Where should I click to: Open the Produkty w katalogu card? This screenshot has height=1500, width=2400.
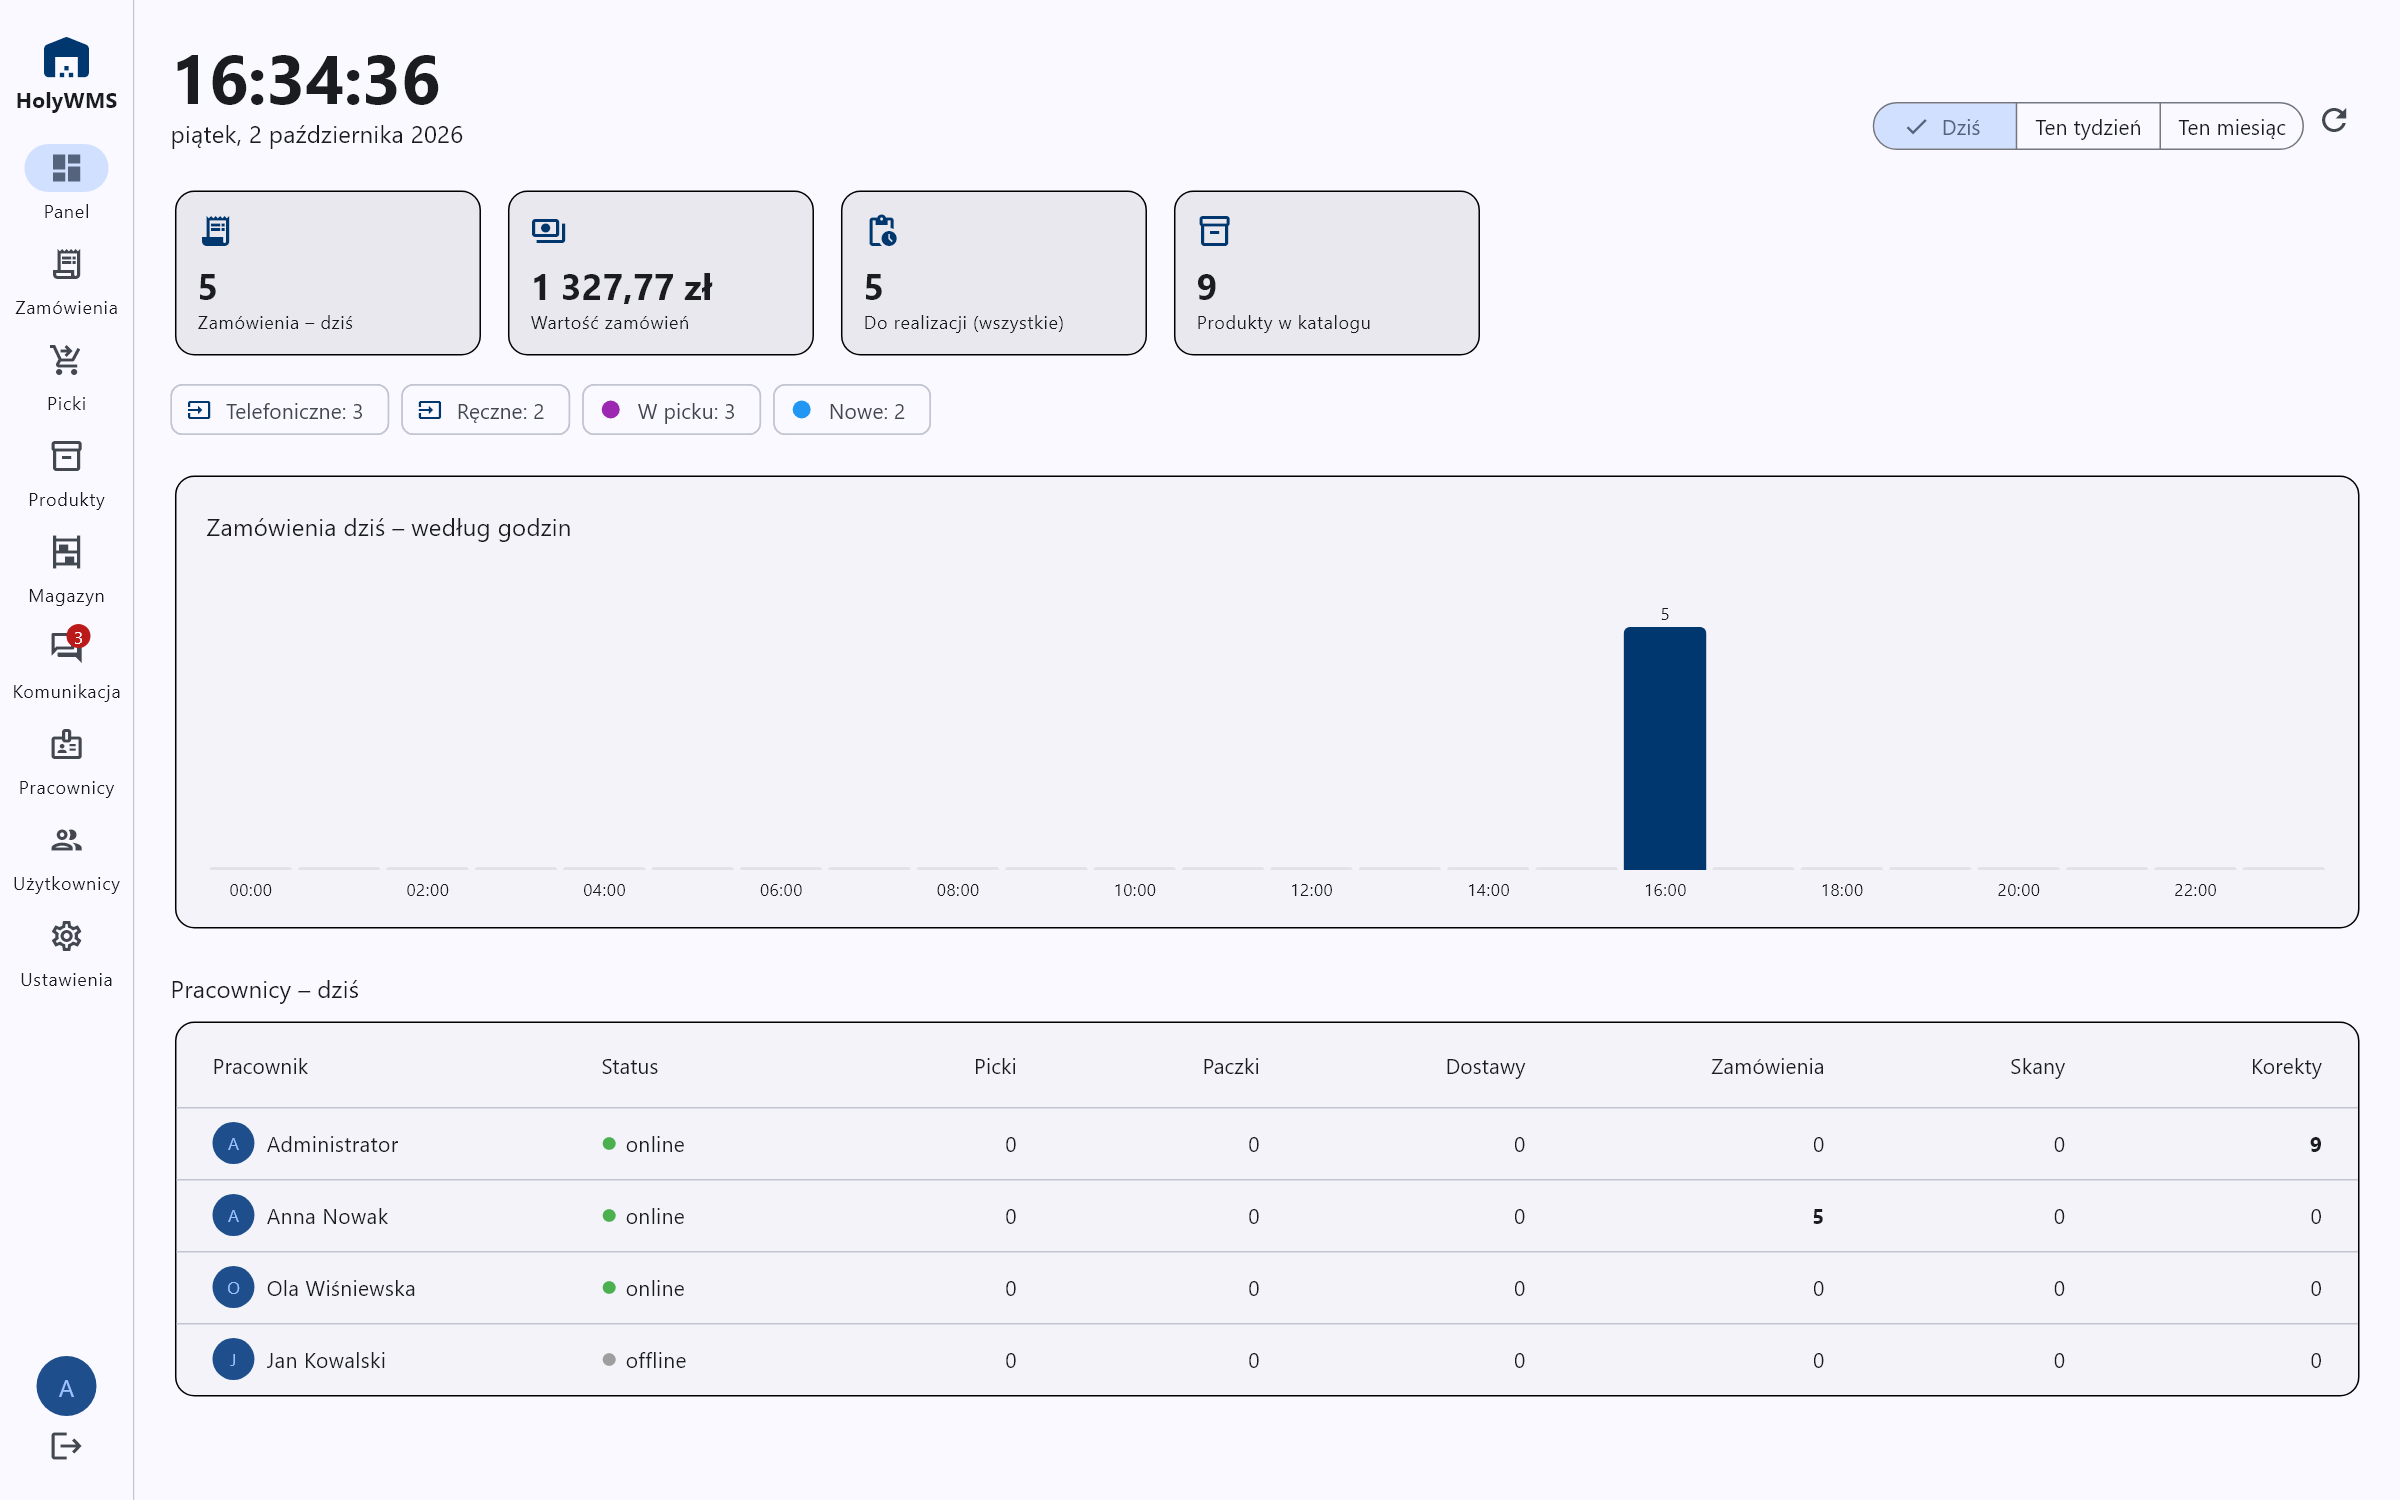(x=1327, y=273)
